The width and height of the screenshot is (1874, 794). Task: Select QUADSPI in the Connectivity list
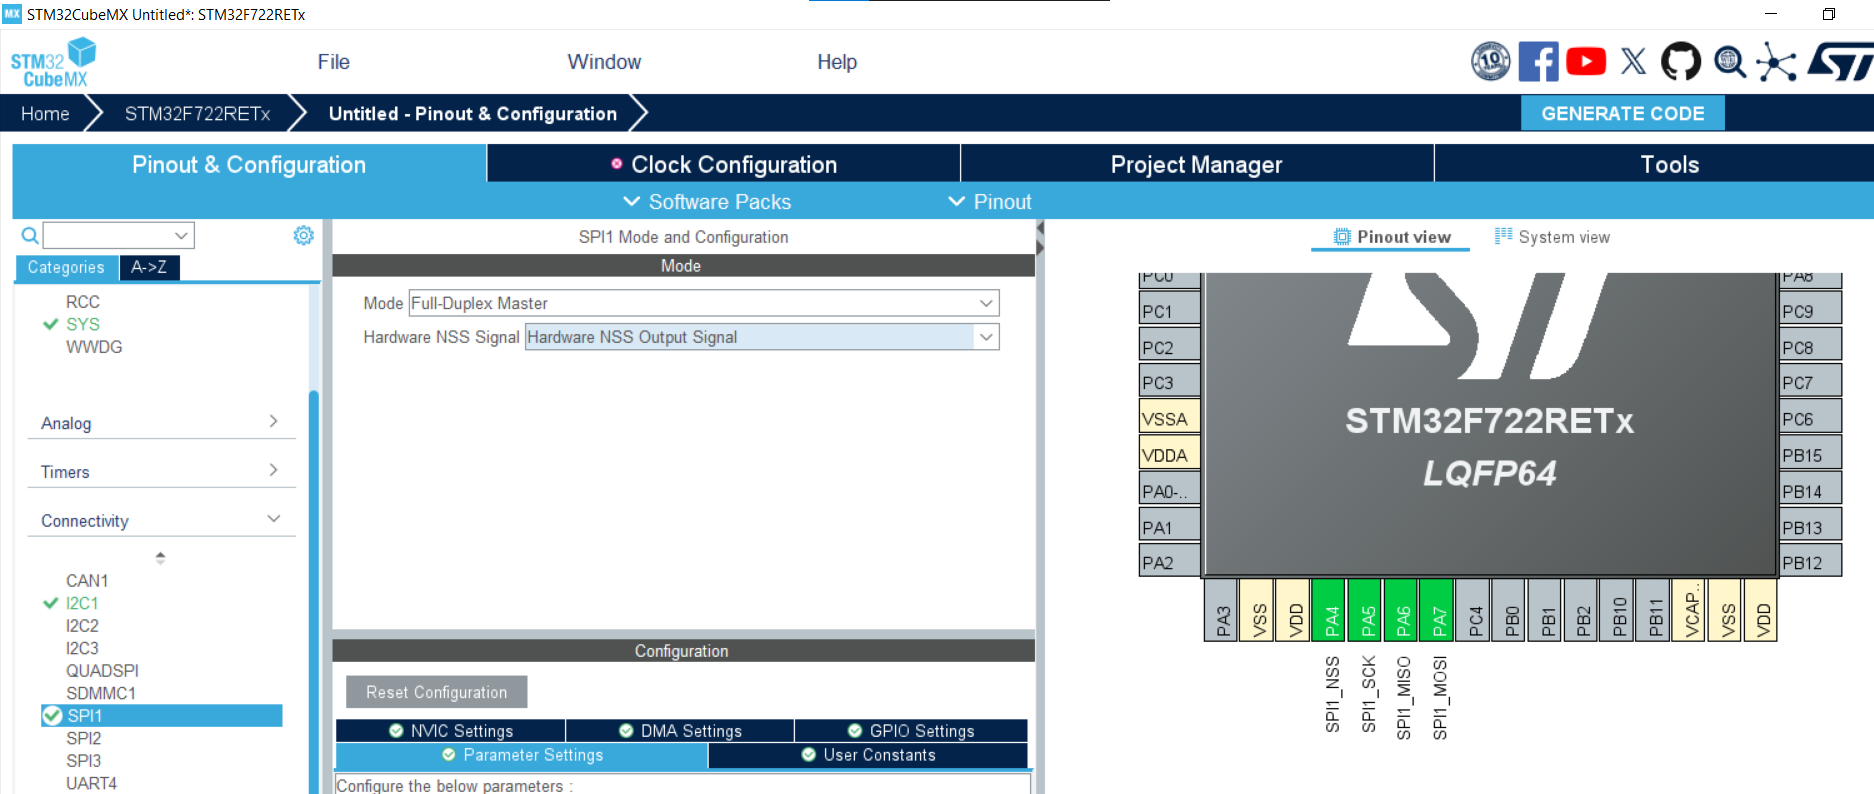102,671
